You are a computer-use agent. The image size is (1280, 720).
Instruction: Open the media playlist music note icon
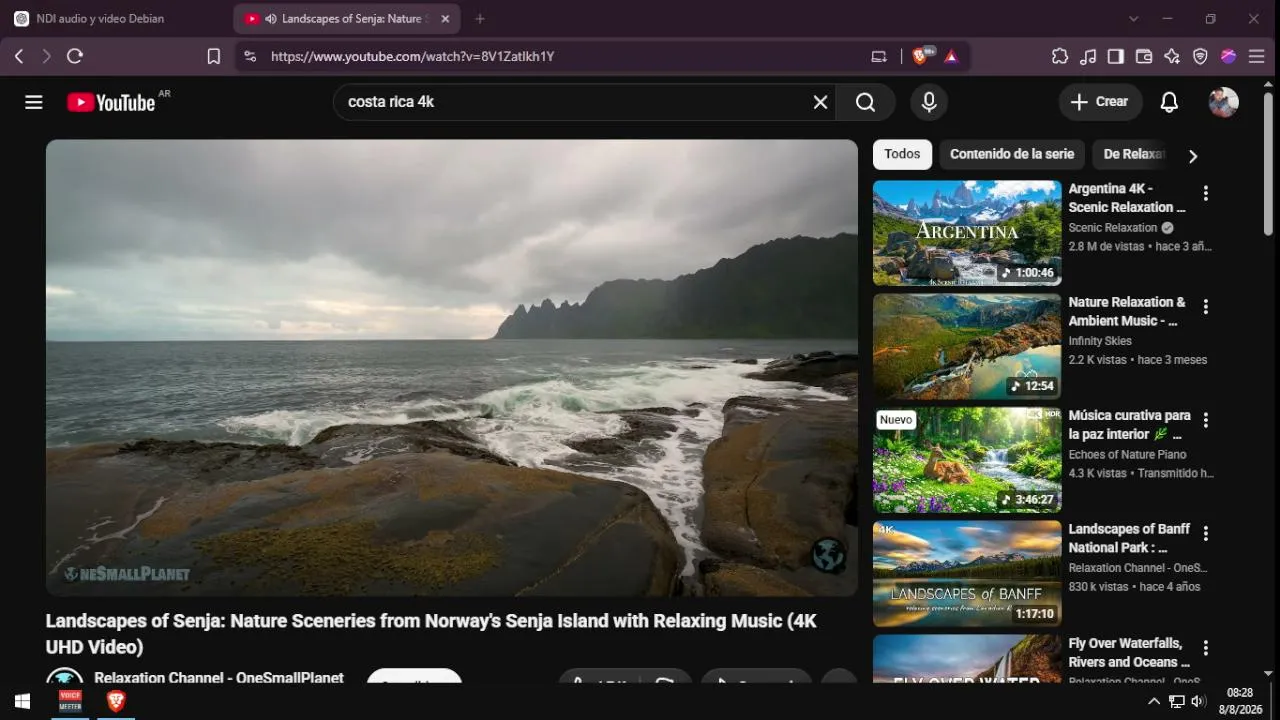(x=1088, y=57)
